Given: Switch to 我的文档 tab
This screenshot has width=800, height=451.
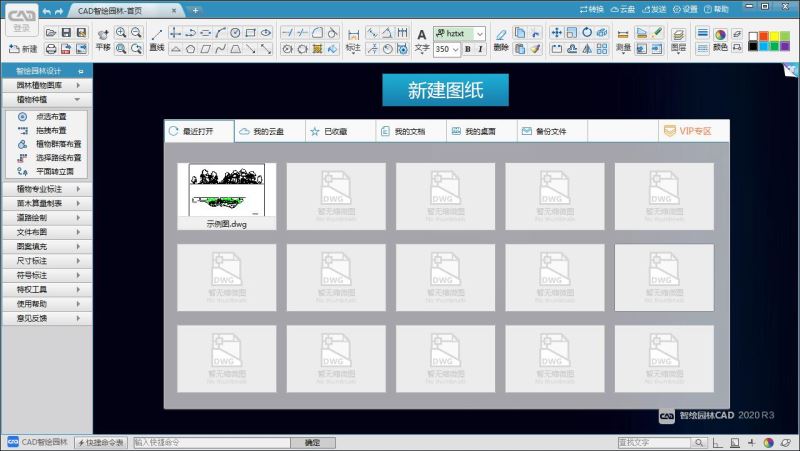Looking at the screenshot, I should 411,131.
